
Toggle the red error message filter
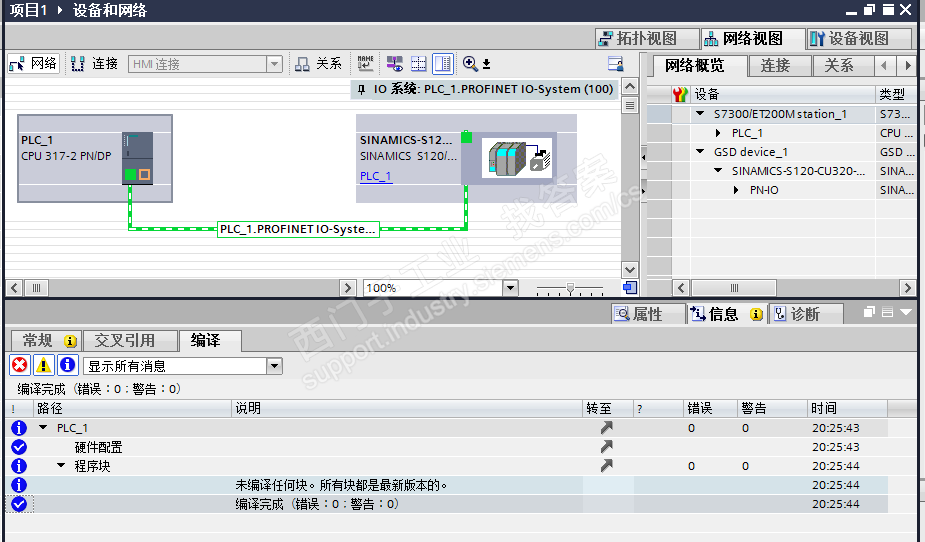coord(19,365)
